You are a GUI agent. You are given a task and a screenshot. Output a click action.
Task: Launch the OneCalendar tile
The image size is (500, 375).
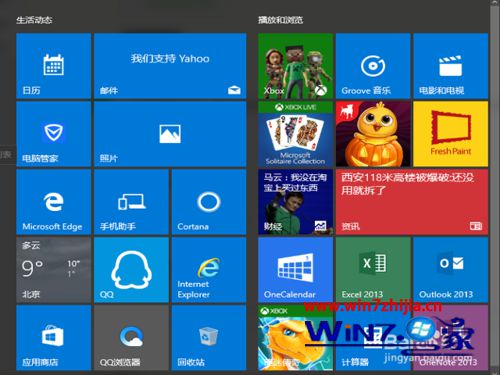coord(295,270)
